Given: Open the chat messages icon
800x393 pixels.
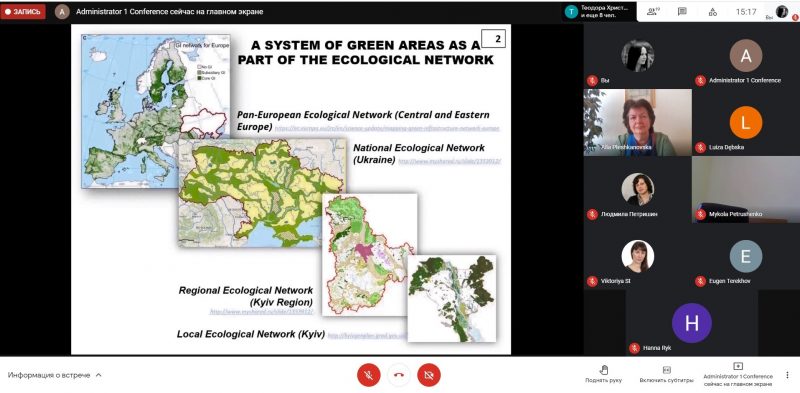Looking at the screenshot, I should pyautogui.click(x=682, y=12).
